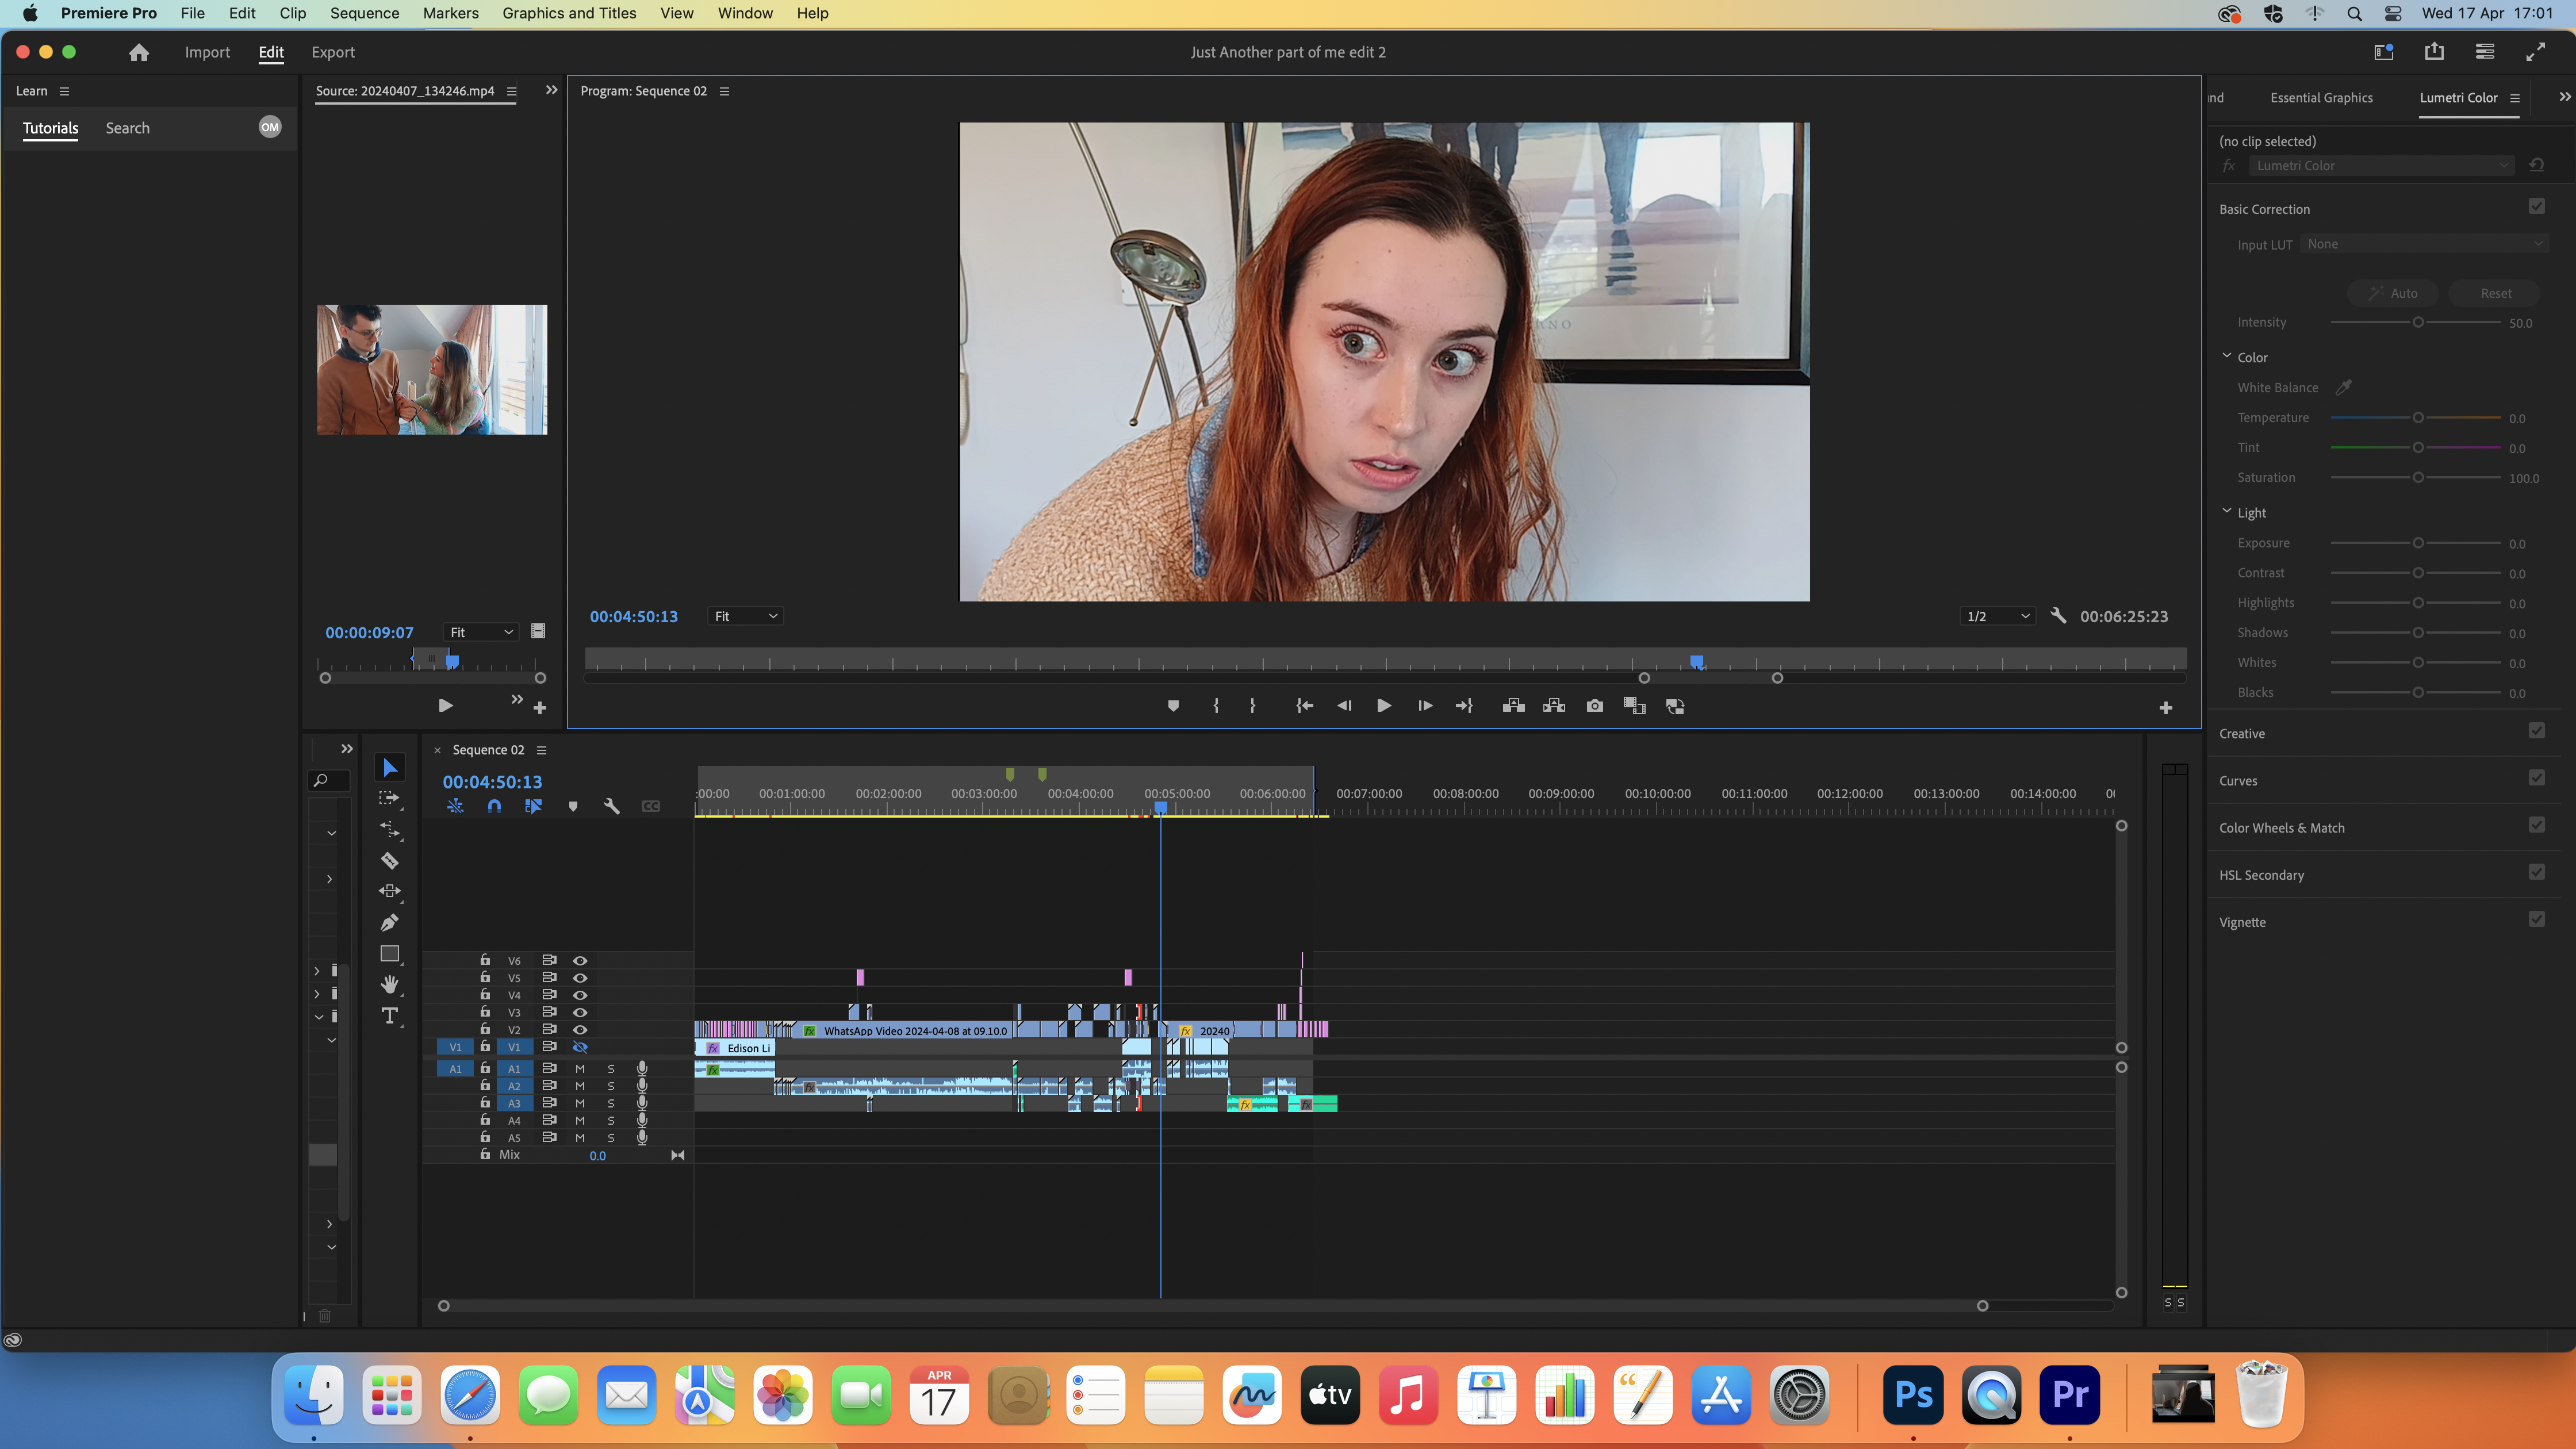Select the Hand tool

pos(389,984)
